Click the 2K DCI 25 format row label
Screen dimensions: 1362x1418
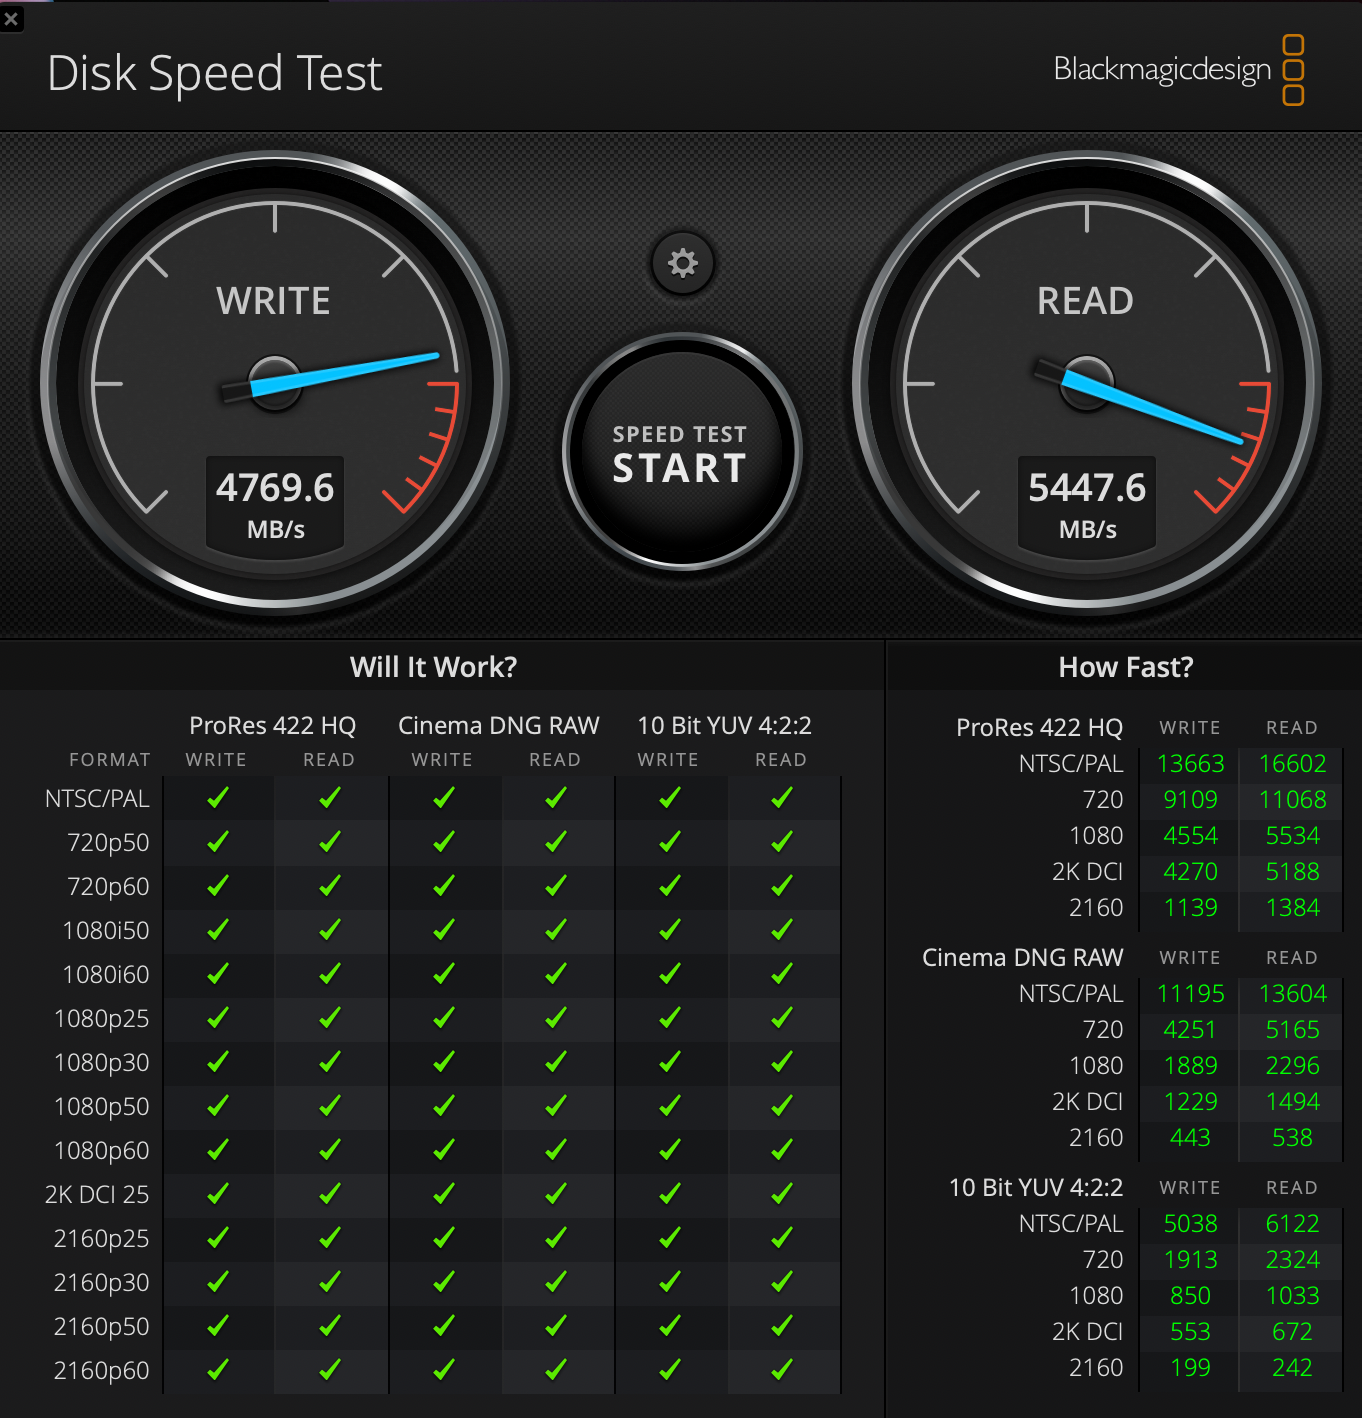(x=97, y=1194)
